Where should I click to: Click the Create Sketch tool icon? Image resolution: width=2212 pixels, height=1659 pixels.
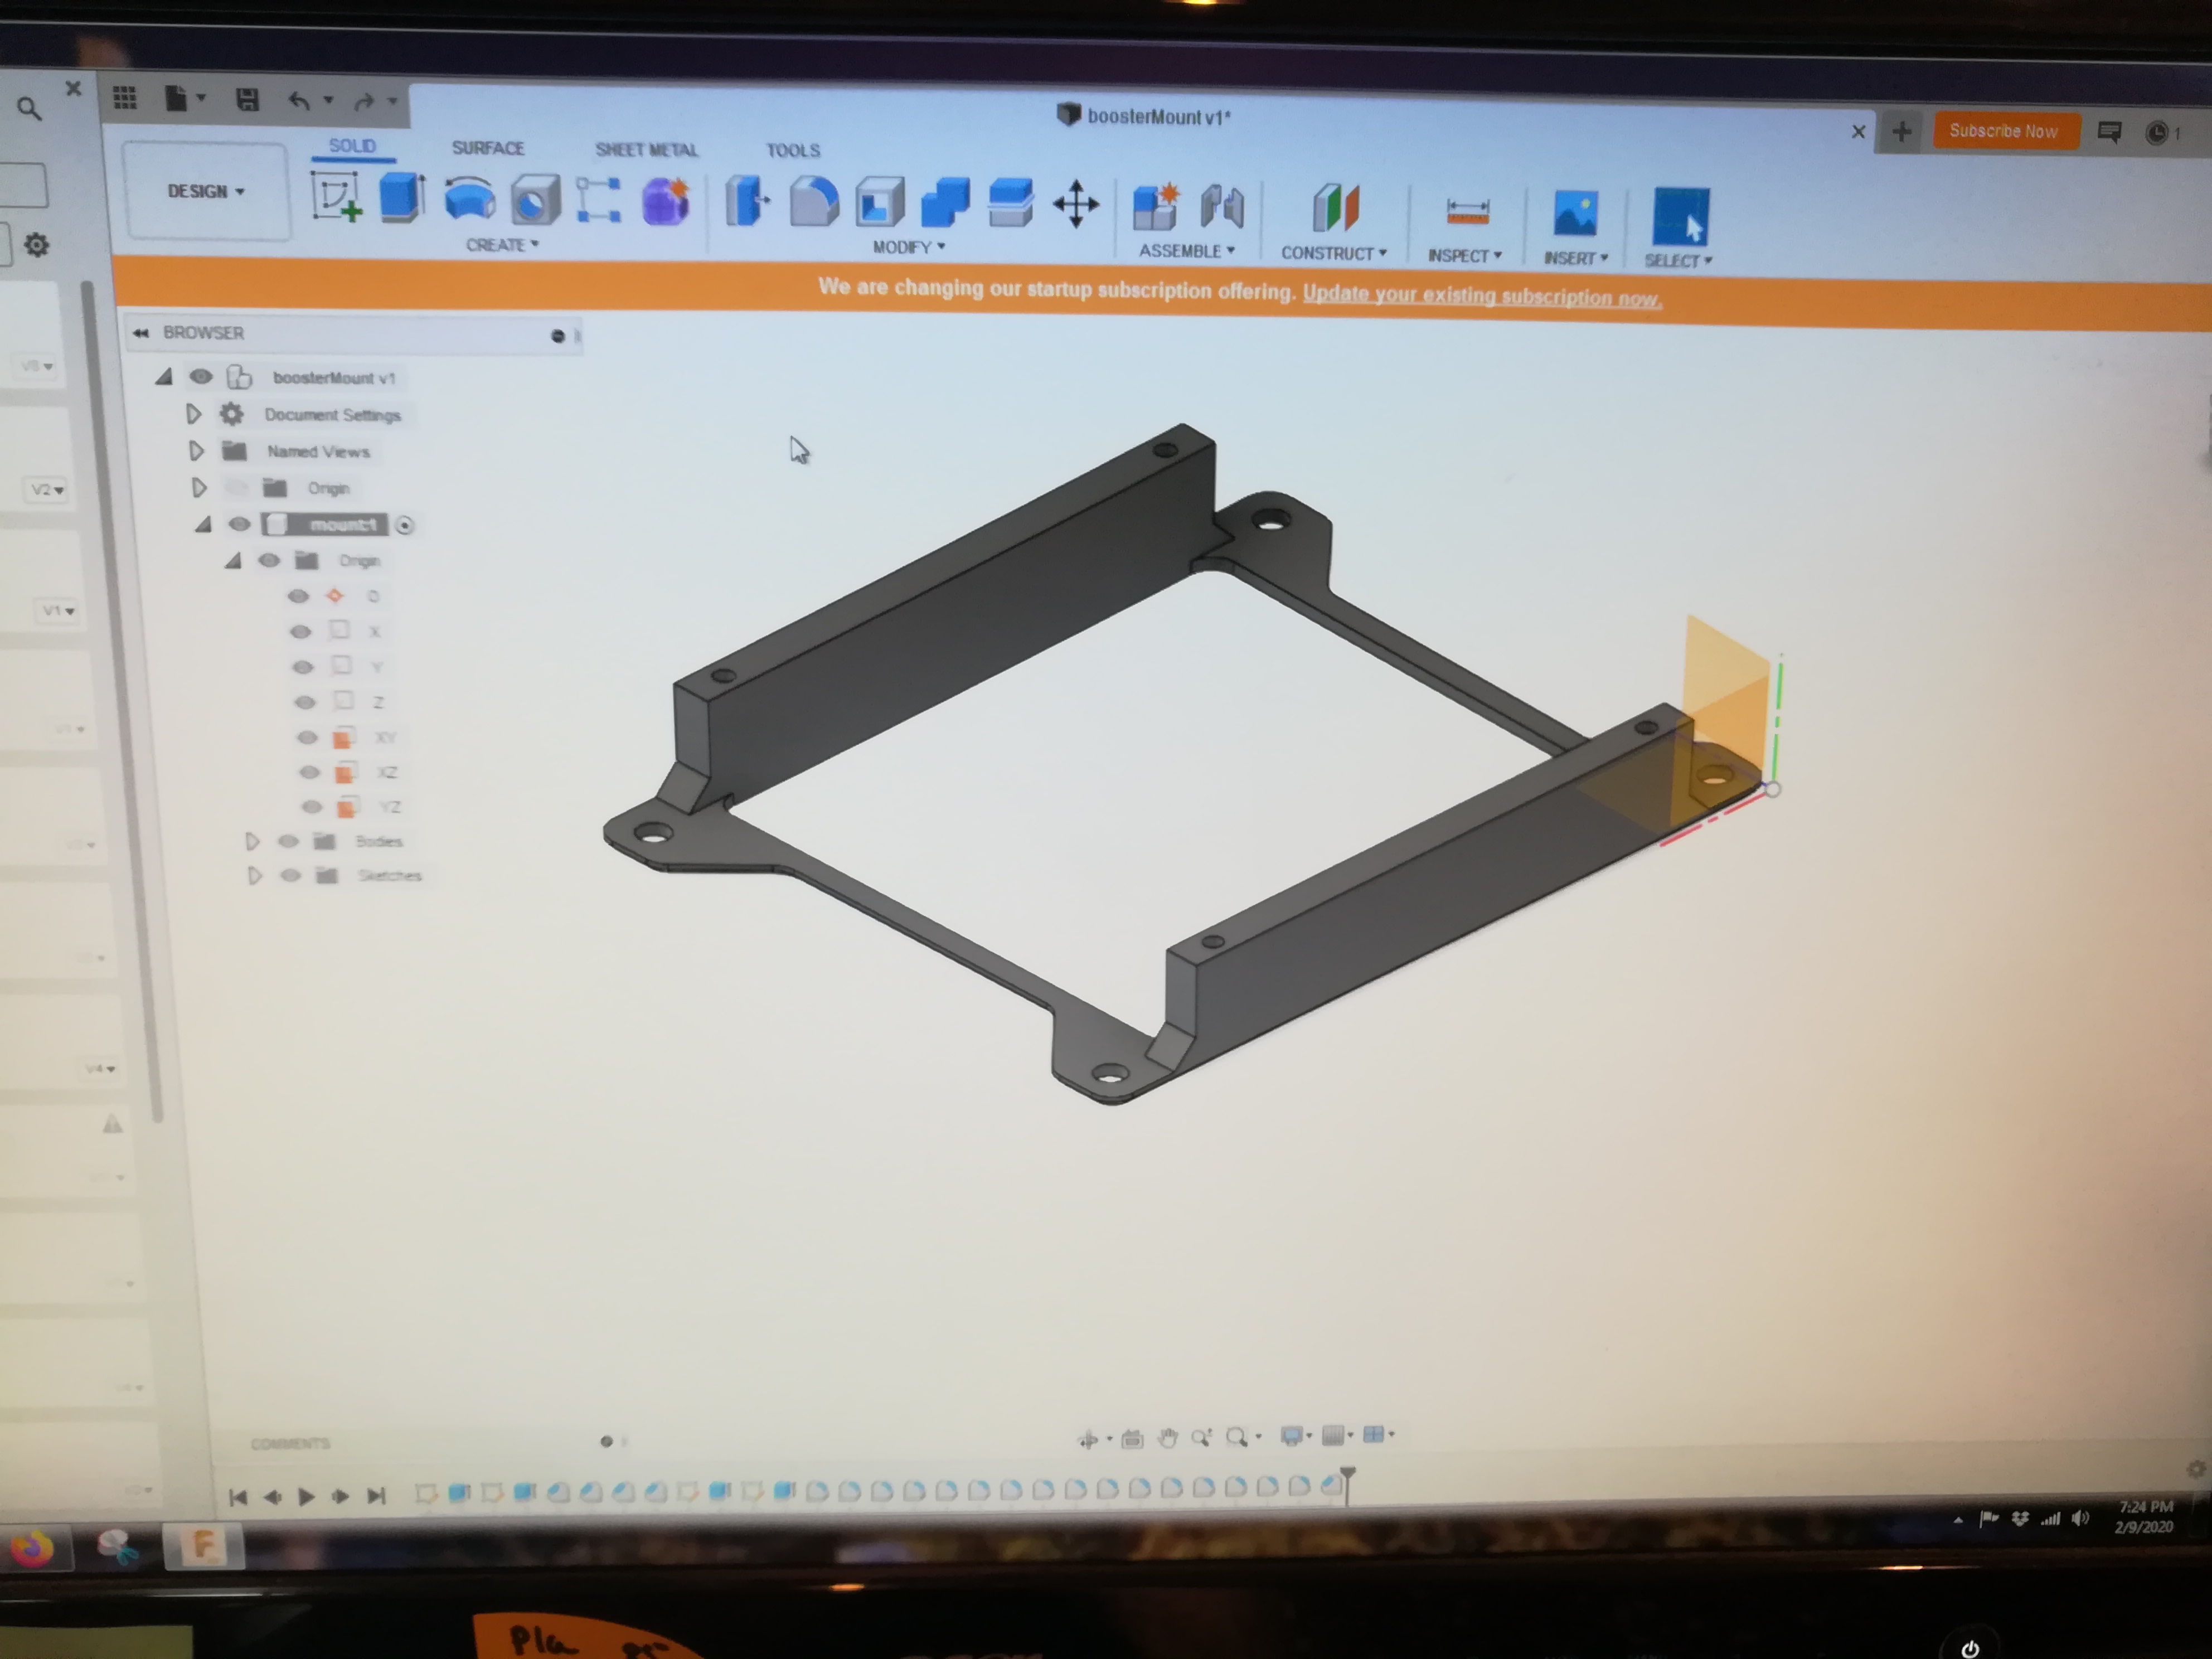click(x=336, y=196)
